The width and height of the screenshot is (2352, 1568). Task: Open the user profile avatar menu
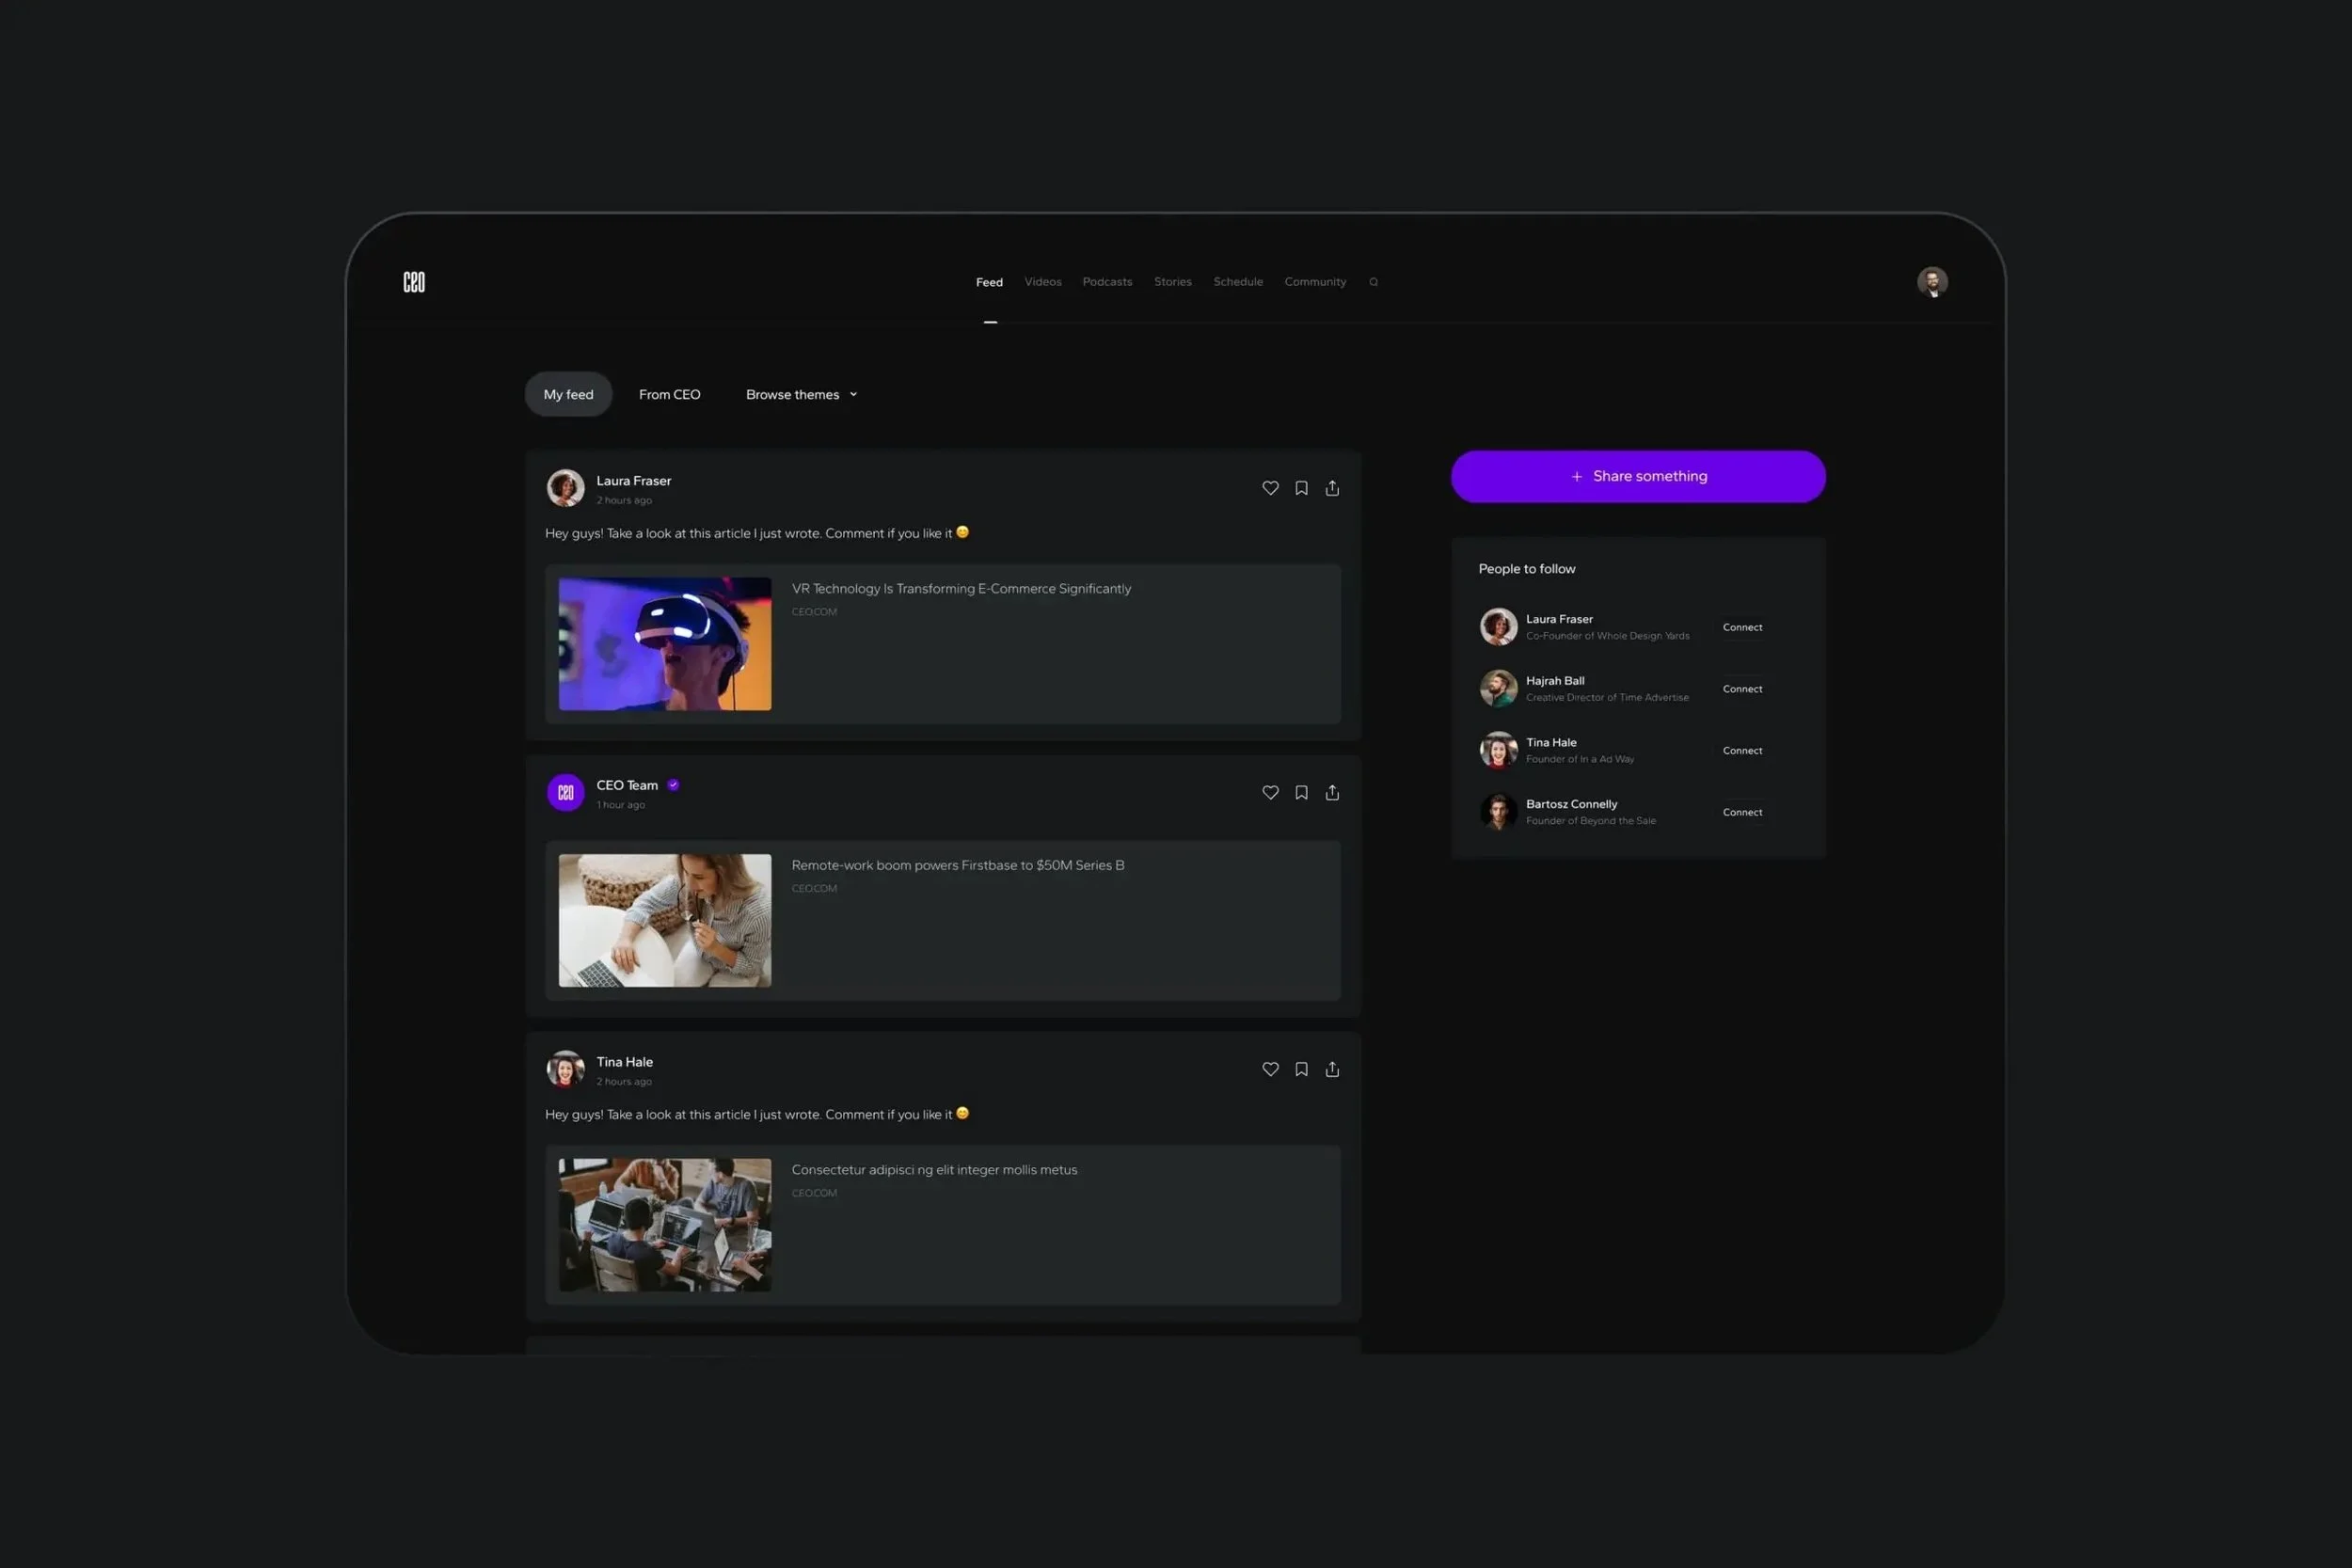(x=1931, y=282)
